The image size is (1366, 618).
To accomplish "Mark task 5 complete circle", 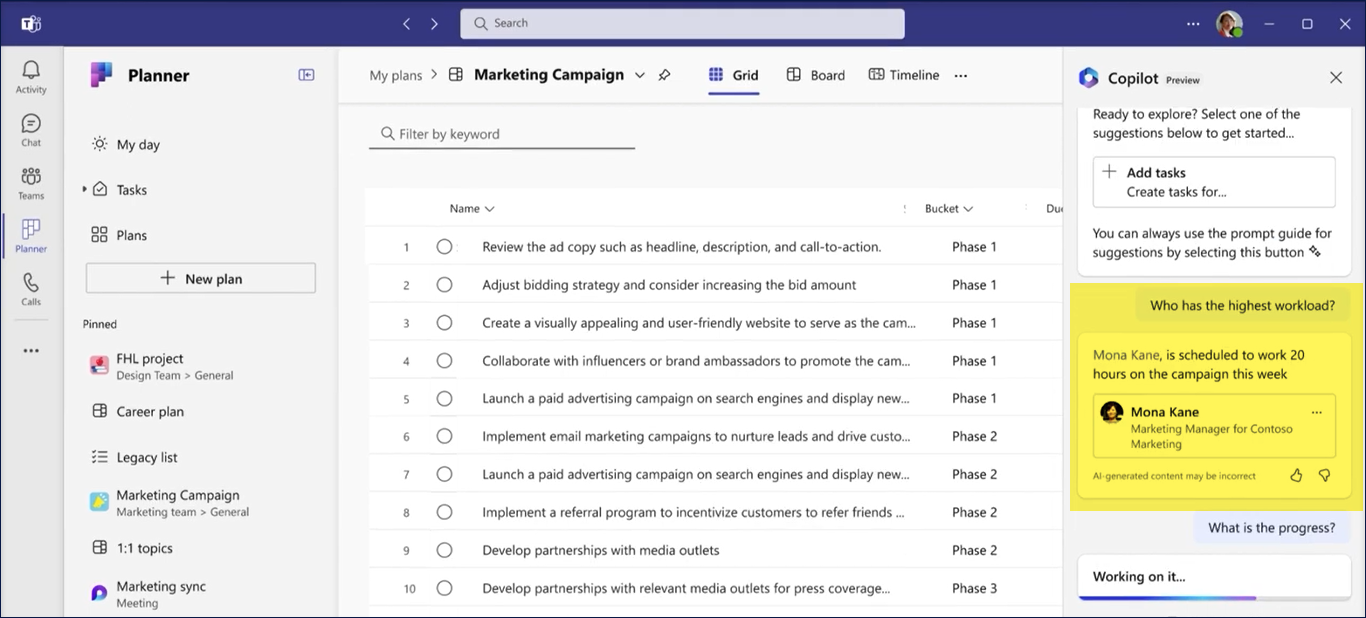I will (x=444, y=399).
